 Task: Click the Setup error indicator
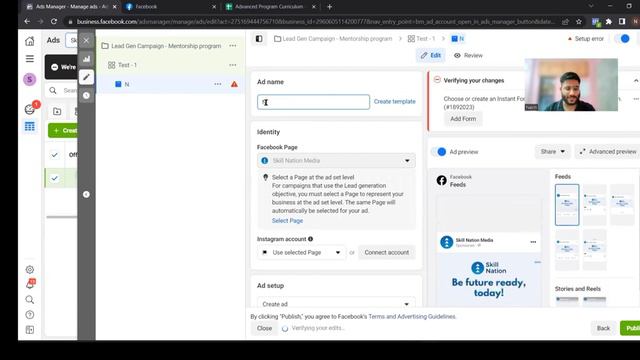point(585,39)
